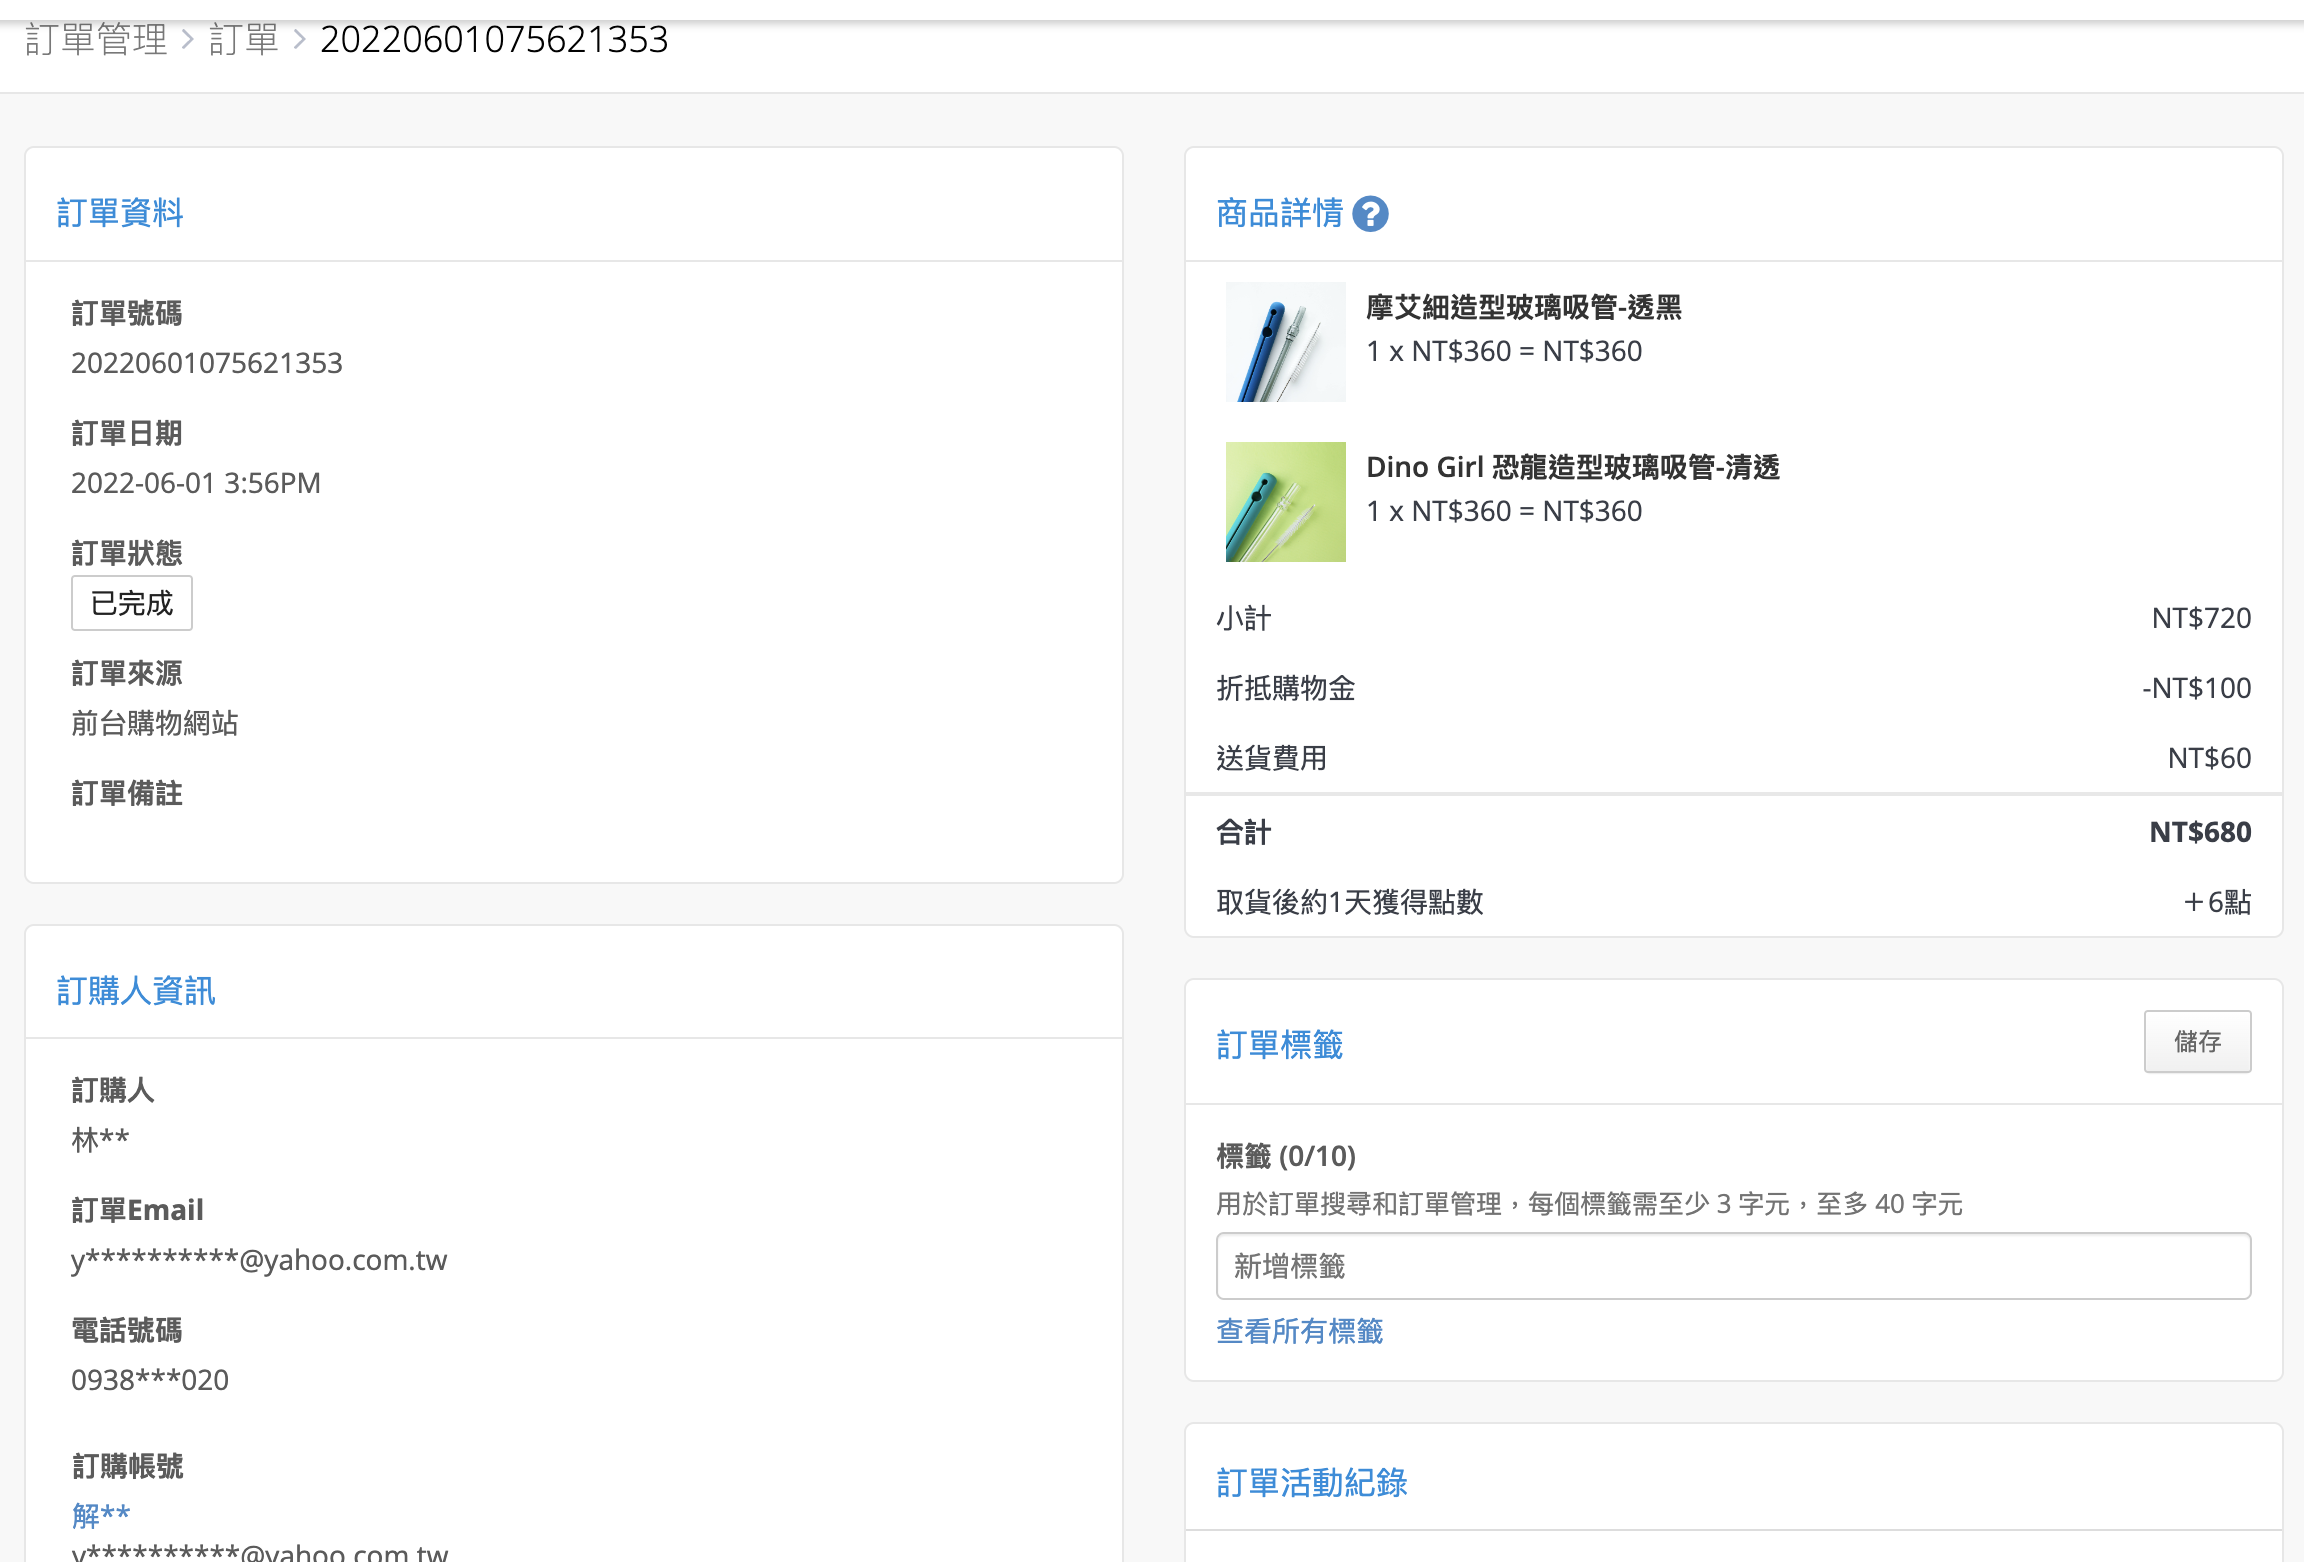Select product Dino Girl 恐龍造型玻璃吸管-清透
The width and height of the screenshot is (2304, 1562).
[x=1573, y=466]
